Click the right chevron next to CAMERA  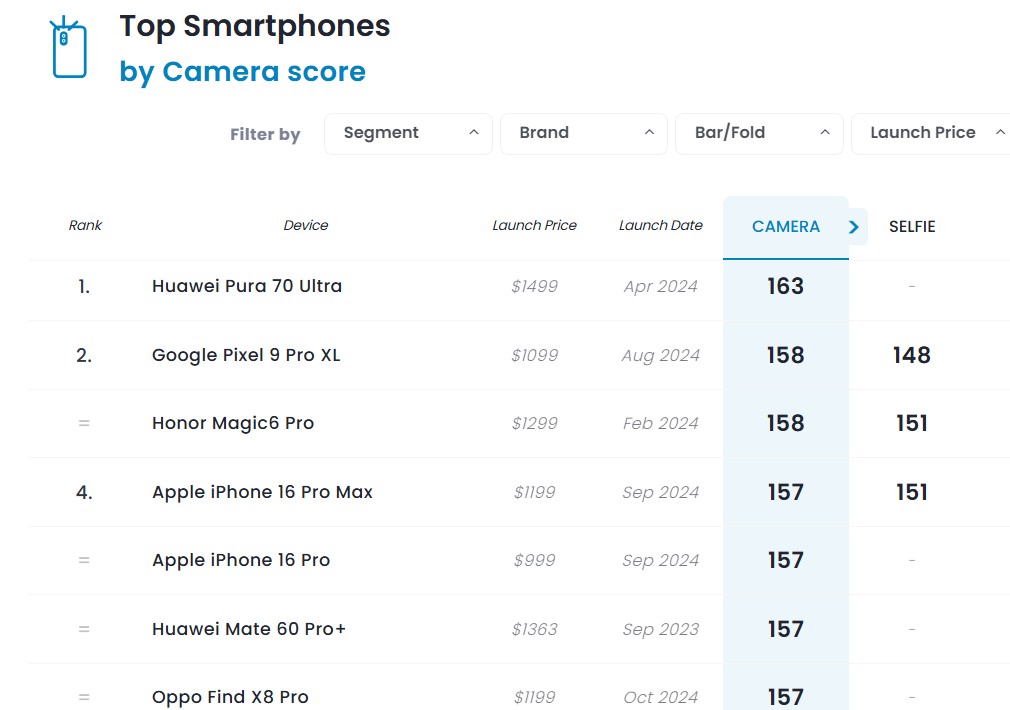pos(854,227)
